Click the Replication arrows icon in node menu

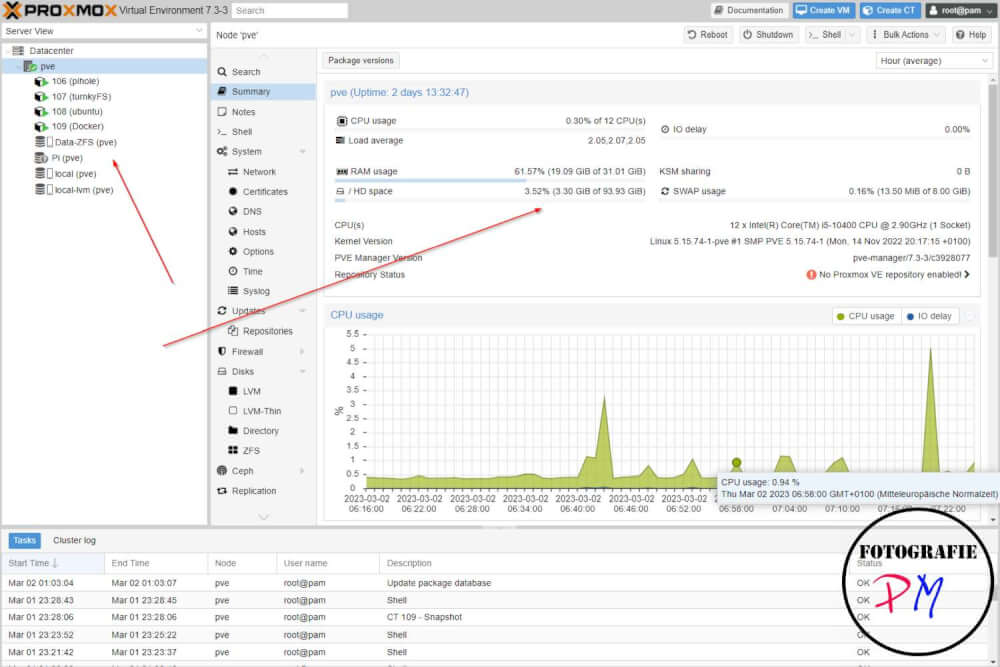(222, 490)
